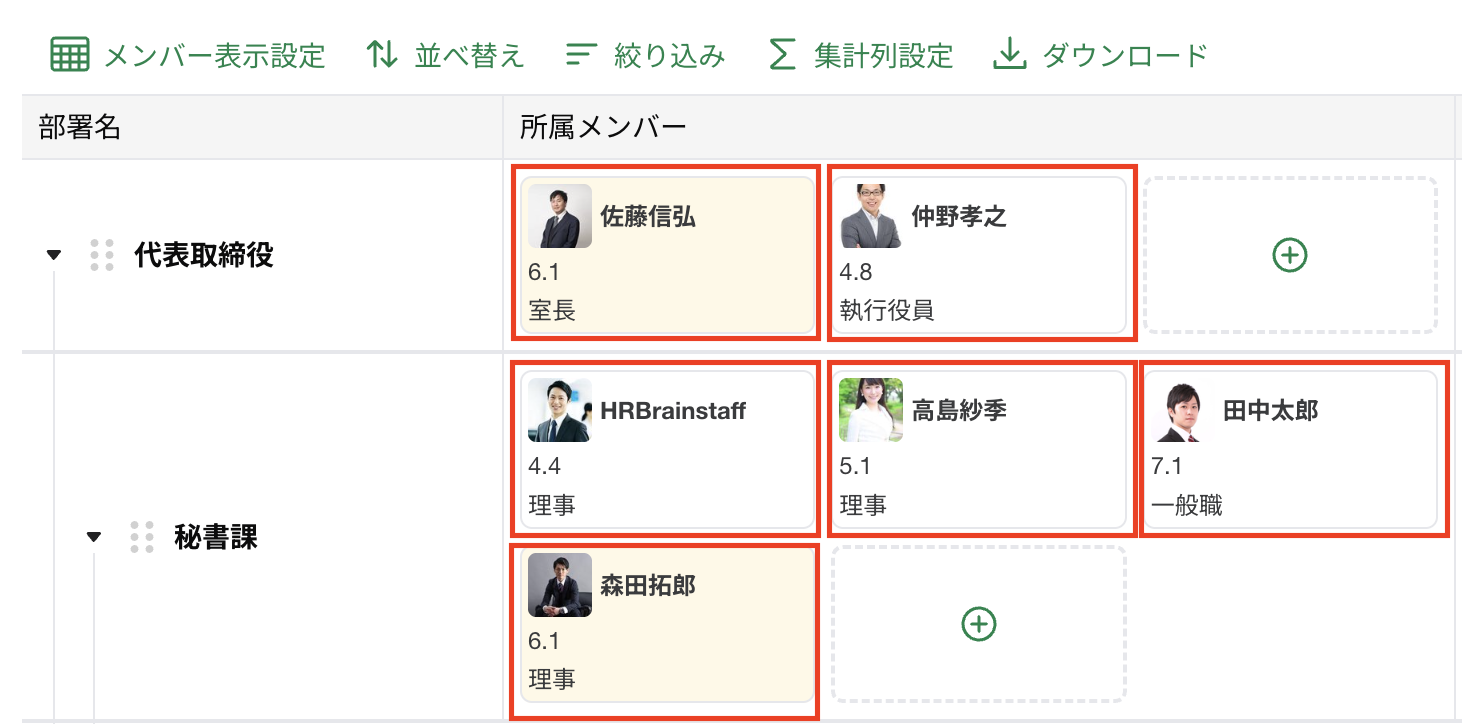
Task: Select the 森田拓郎 member card
Action: tap(666, 630)
